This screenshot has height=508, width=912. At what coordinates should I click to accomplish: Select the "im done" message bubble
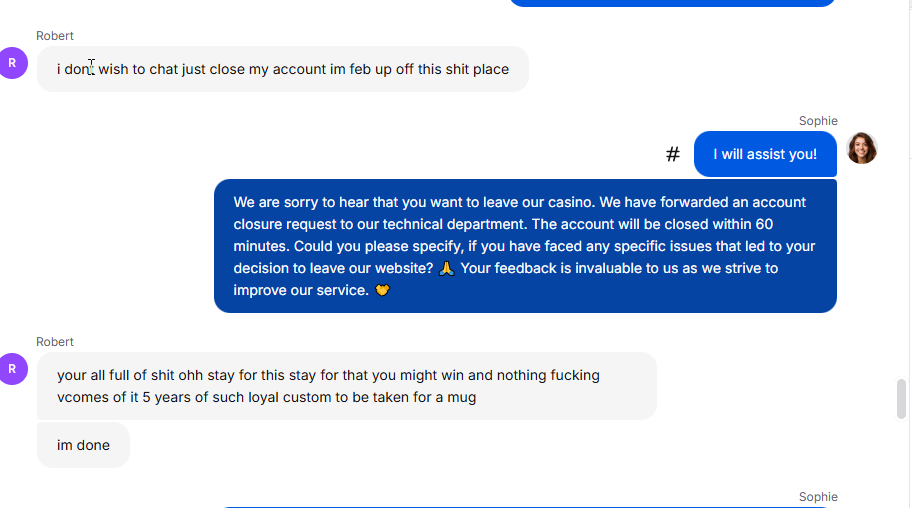[x=83, y=445]
